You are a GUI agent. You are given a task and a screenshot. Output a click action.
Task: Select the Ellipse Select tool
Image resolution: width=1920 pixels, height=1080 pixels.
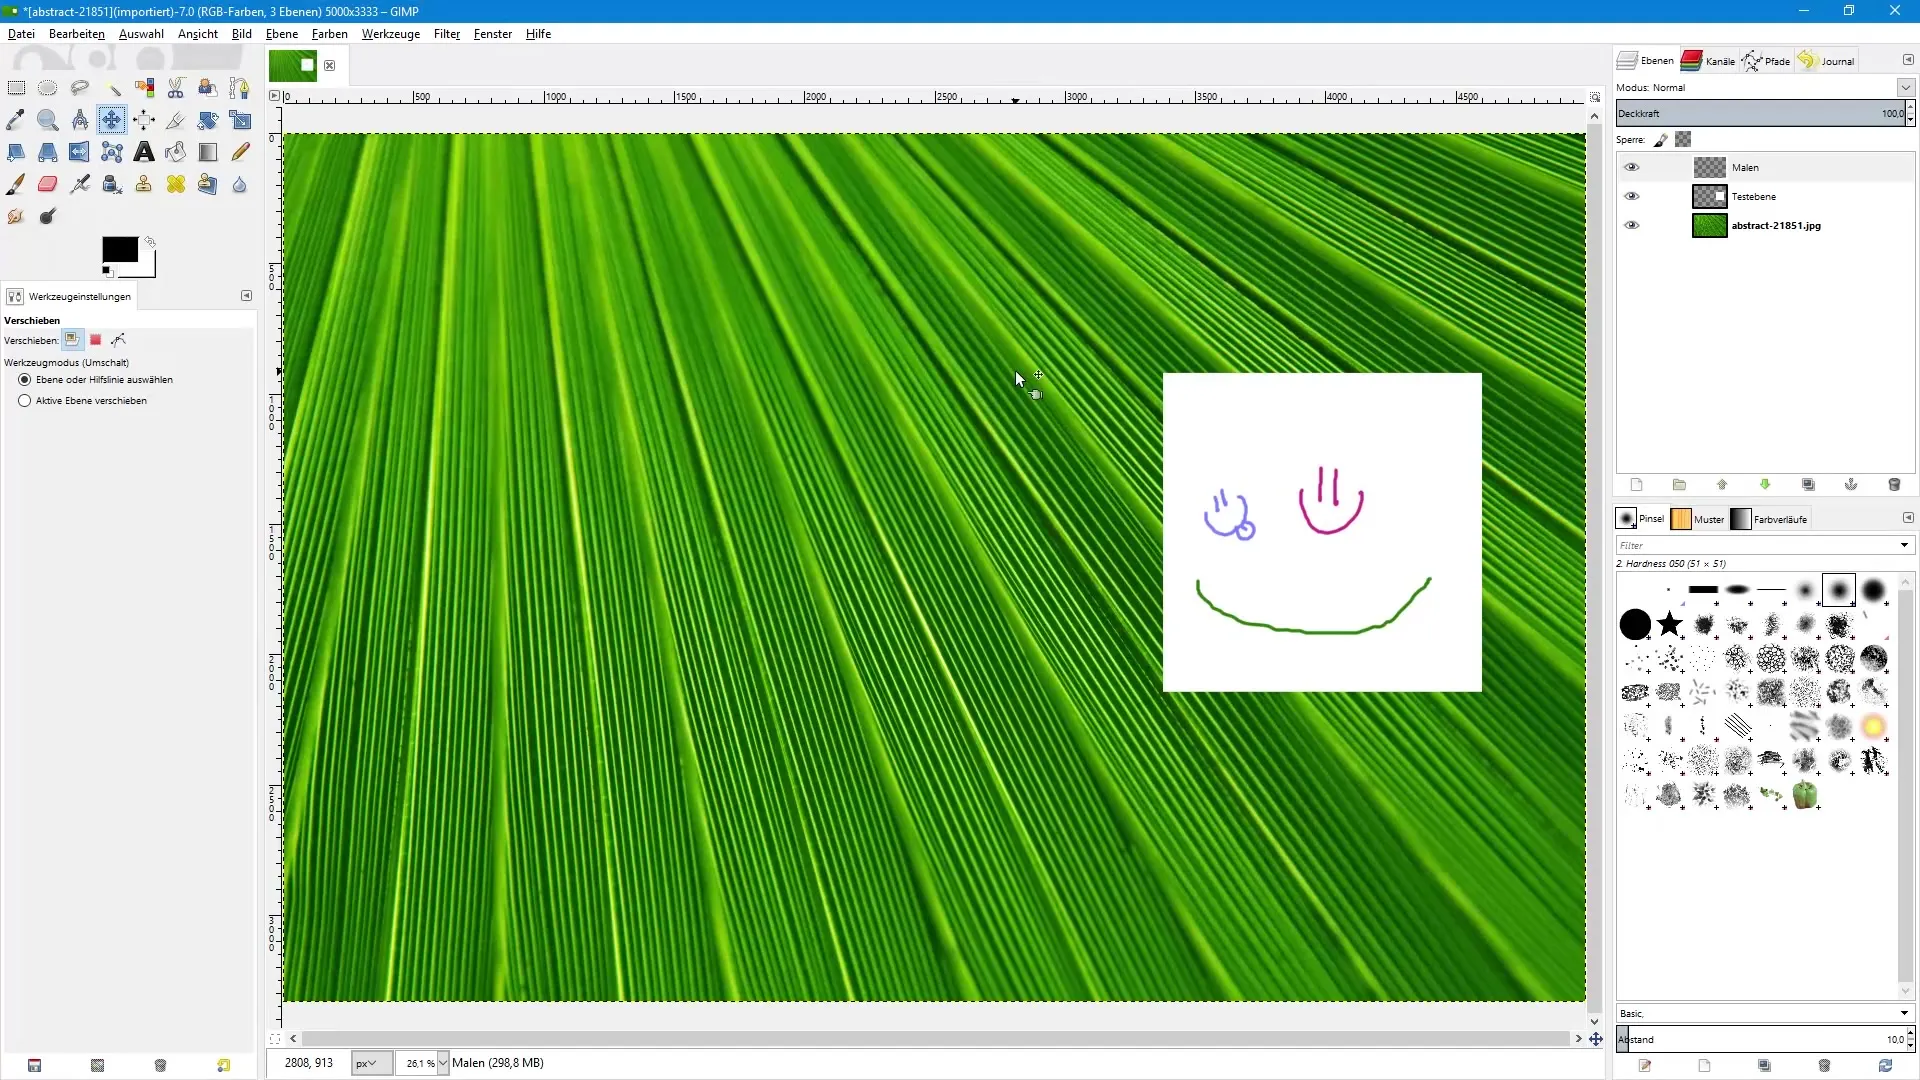pos(47,88)
